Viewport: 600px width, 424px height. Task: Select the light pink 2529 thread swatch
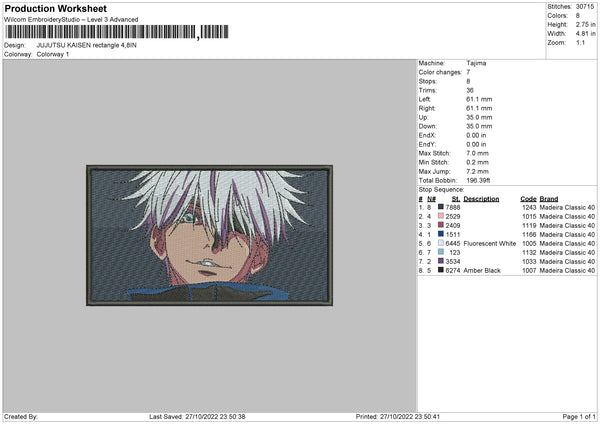coord(441,216)
